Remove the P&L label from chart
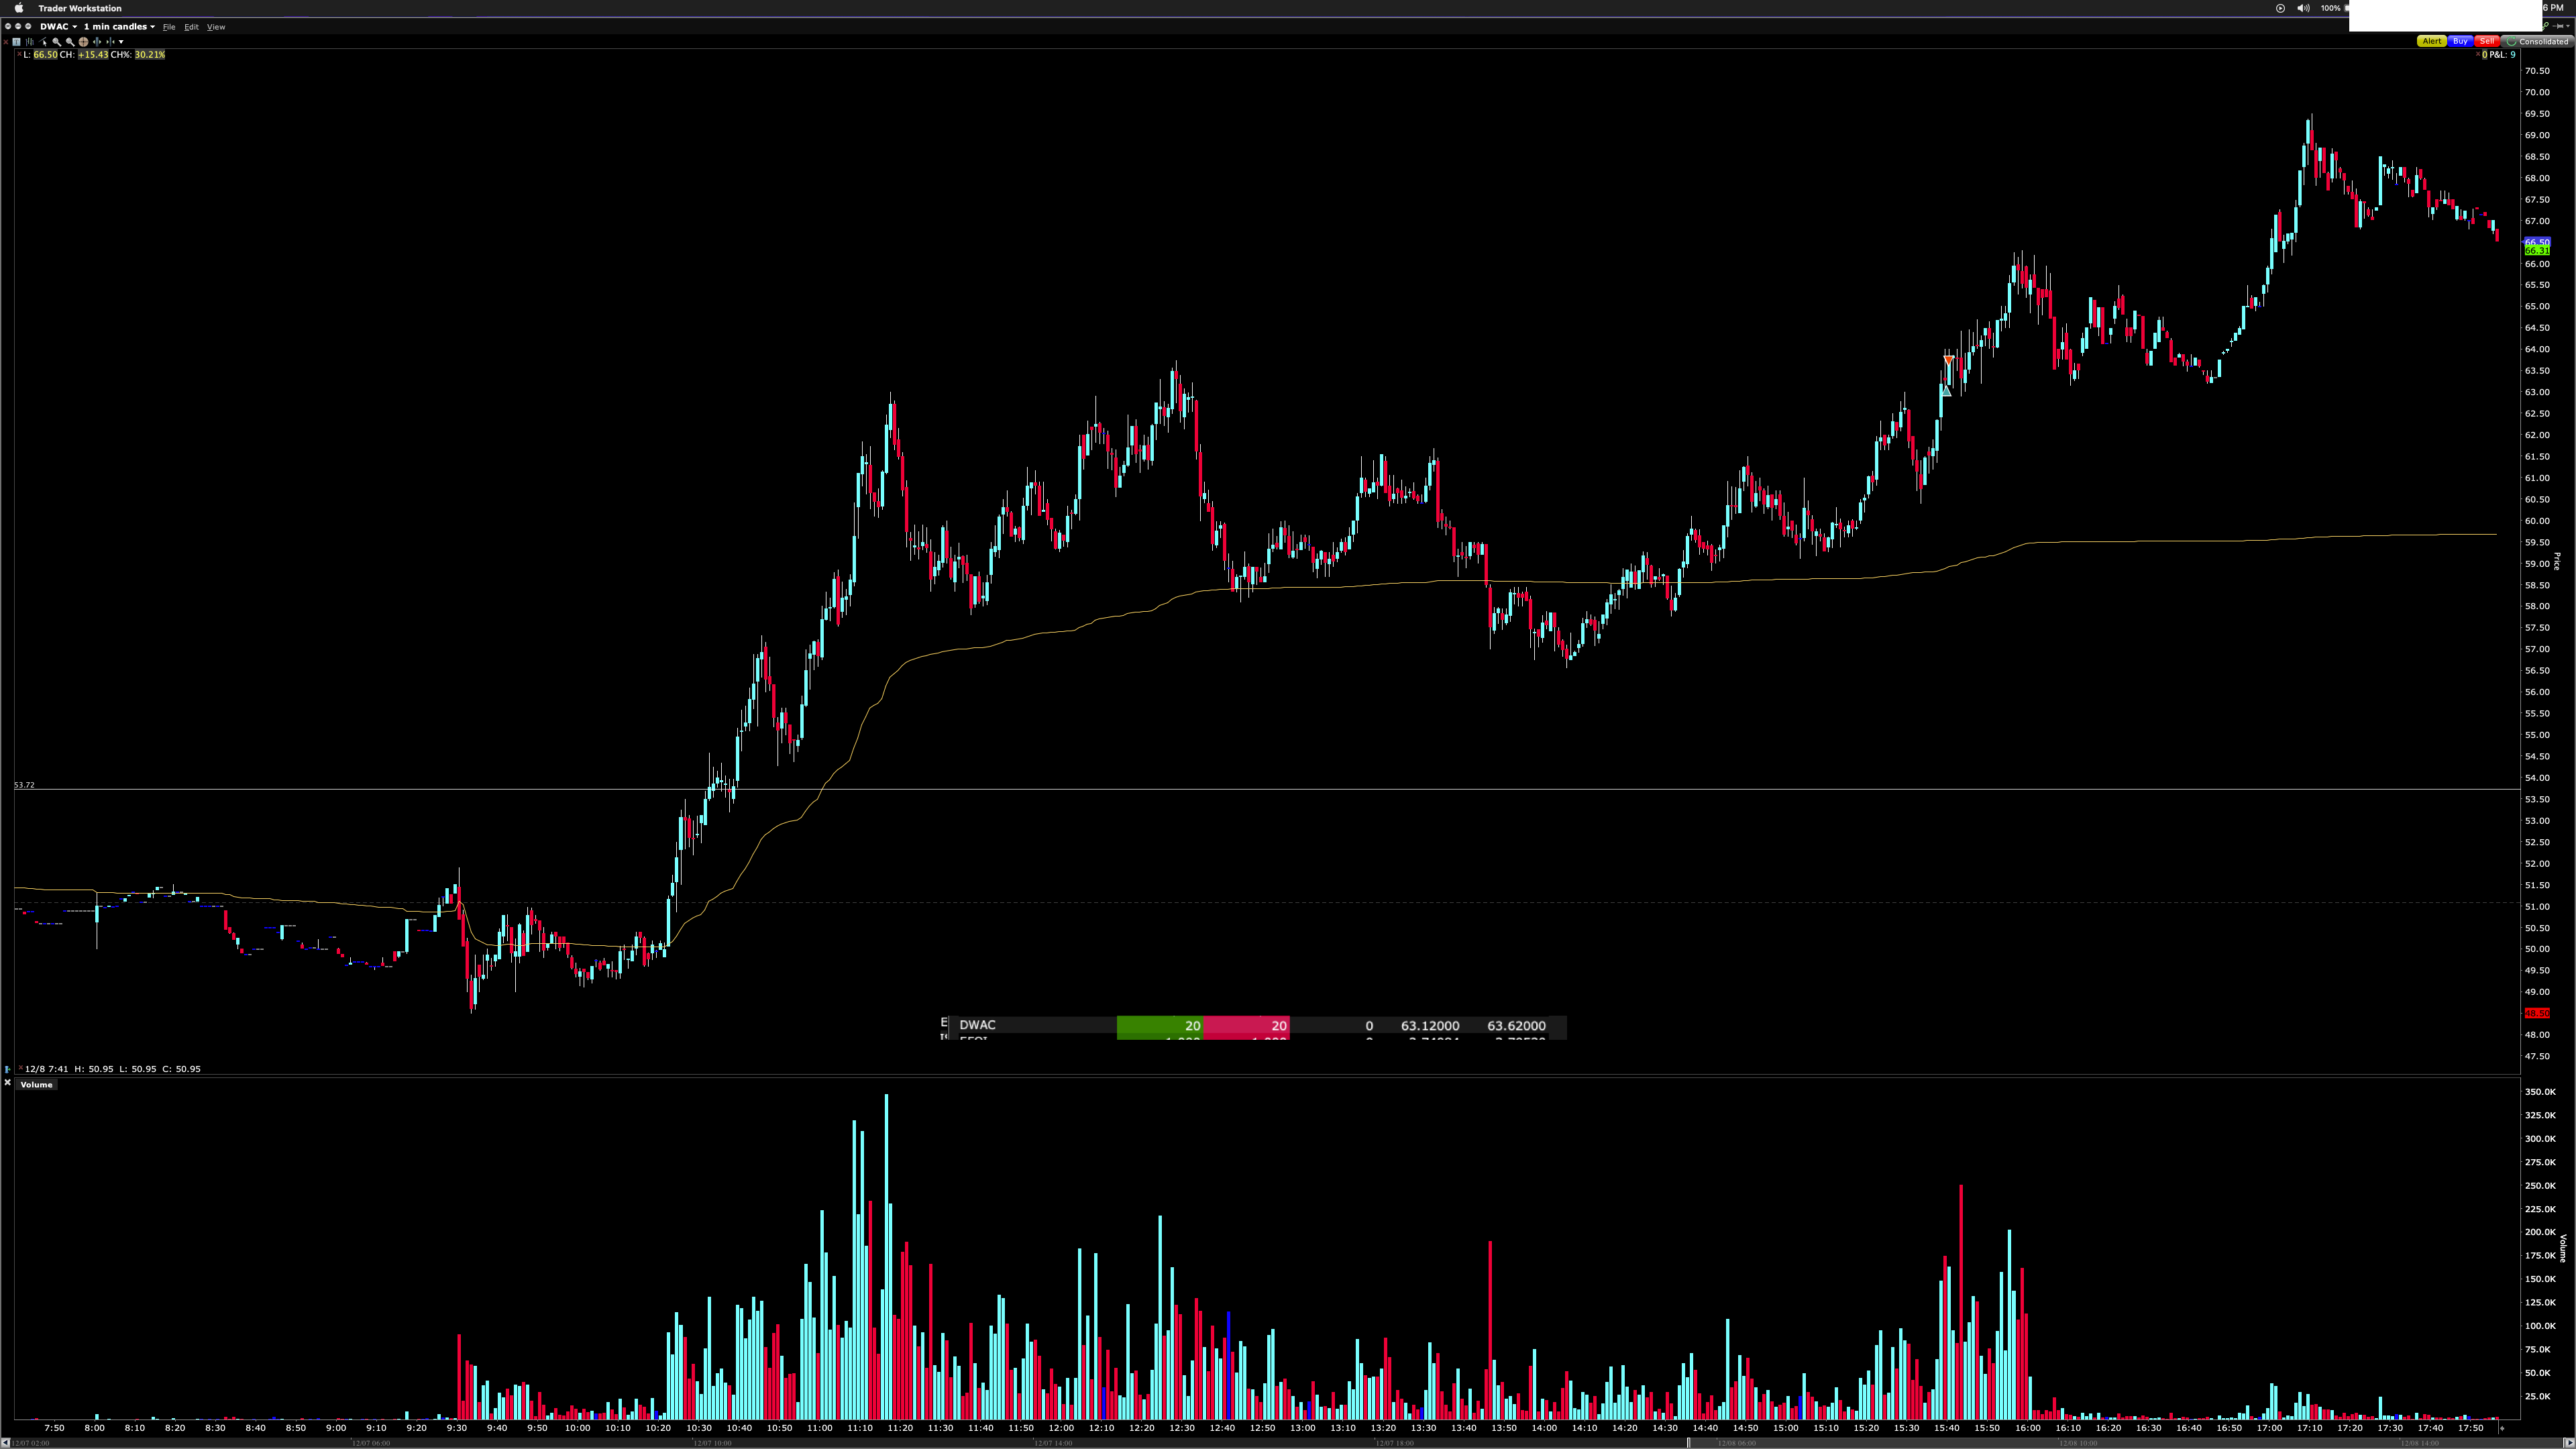 pos(2478,54)
